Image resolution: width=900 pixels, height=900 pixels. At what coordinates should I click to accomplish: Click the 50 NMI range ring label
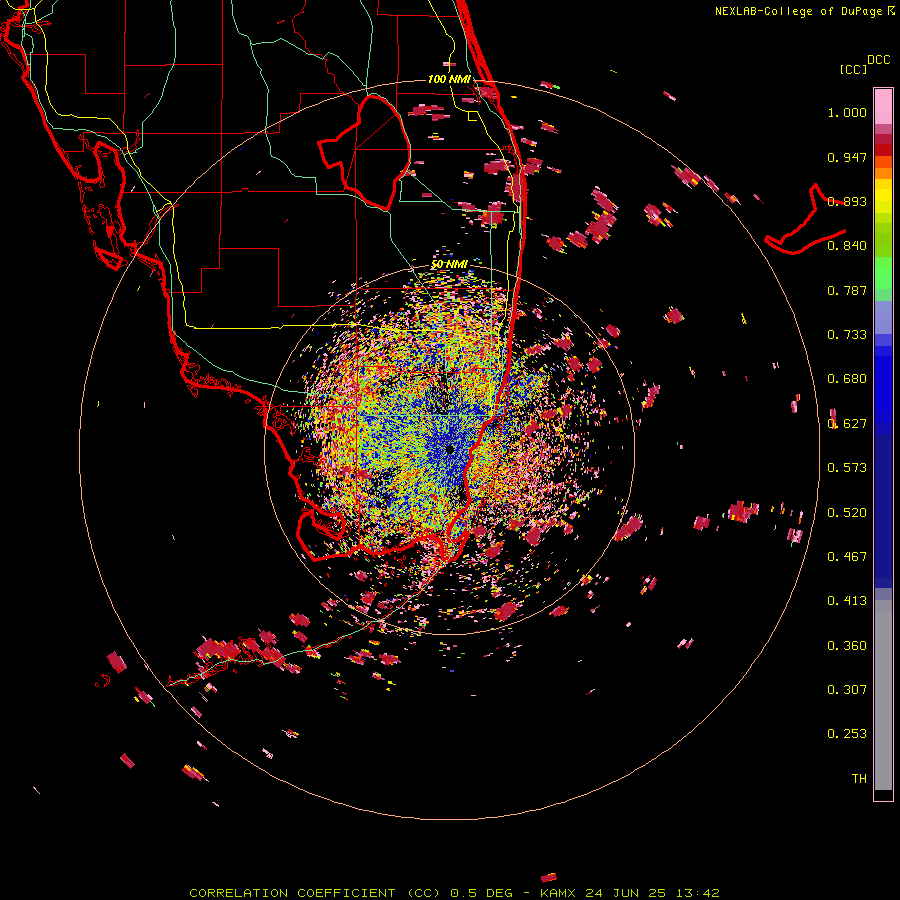click(x=449, y=264)
